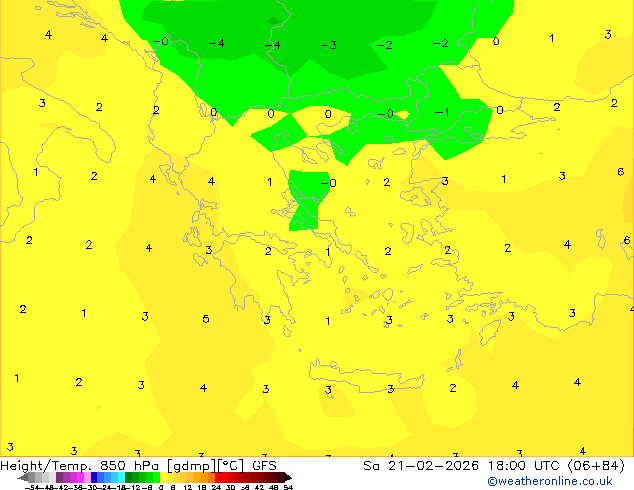The height and width of the screenshot is (490, 634).
Task: Click the dark maroon right arrow of scale
Action: (x=288, y=477)
